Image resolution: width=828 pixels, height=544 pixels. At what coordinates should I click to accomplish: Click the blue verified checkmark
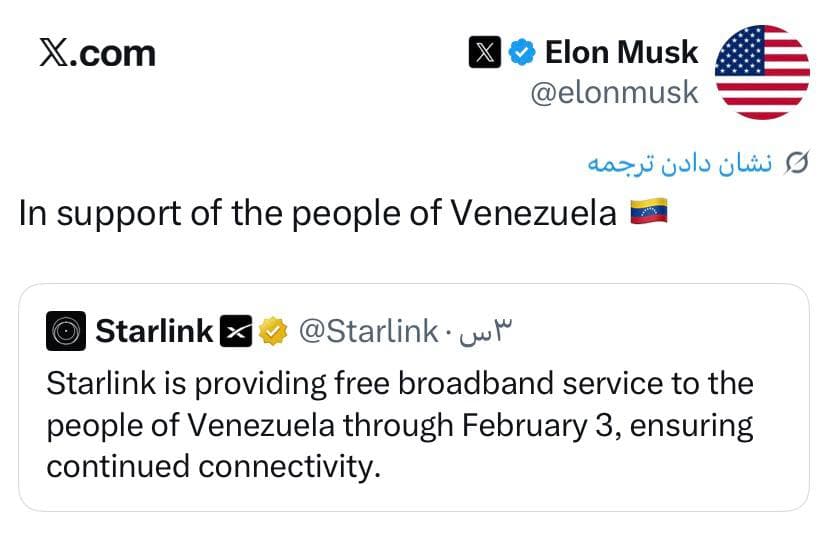[521, 52]
